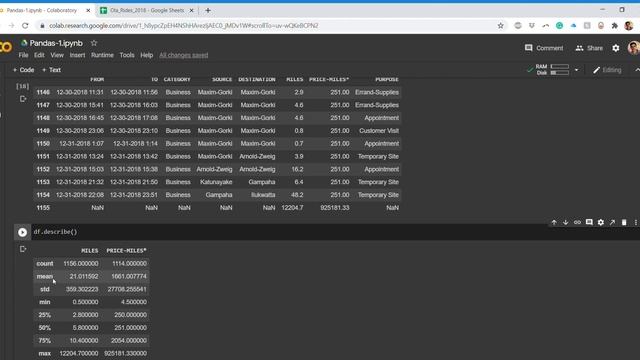
Task: Open the Editing mode selector
Action: click(x=607, y=70)
